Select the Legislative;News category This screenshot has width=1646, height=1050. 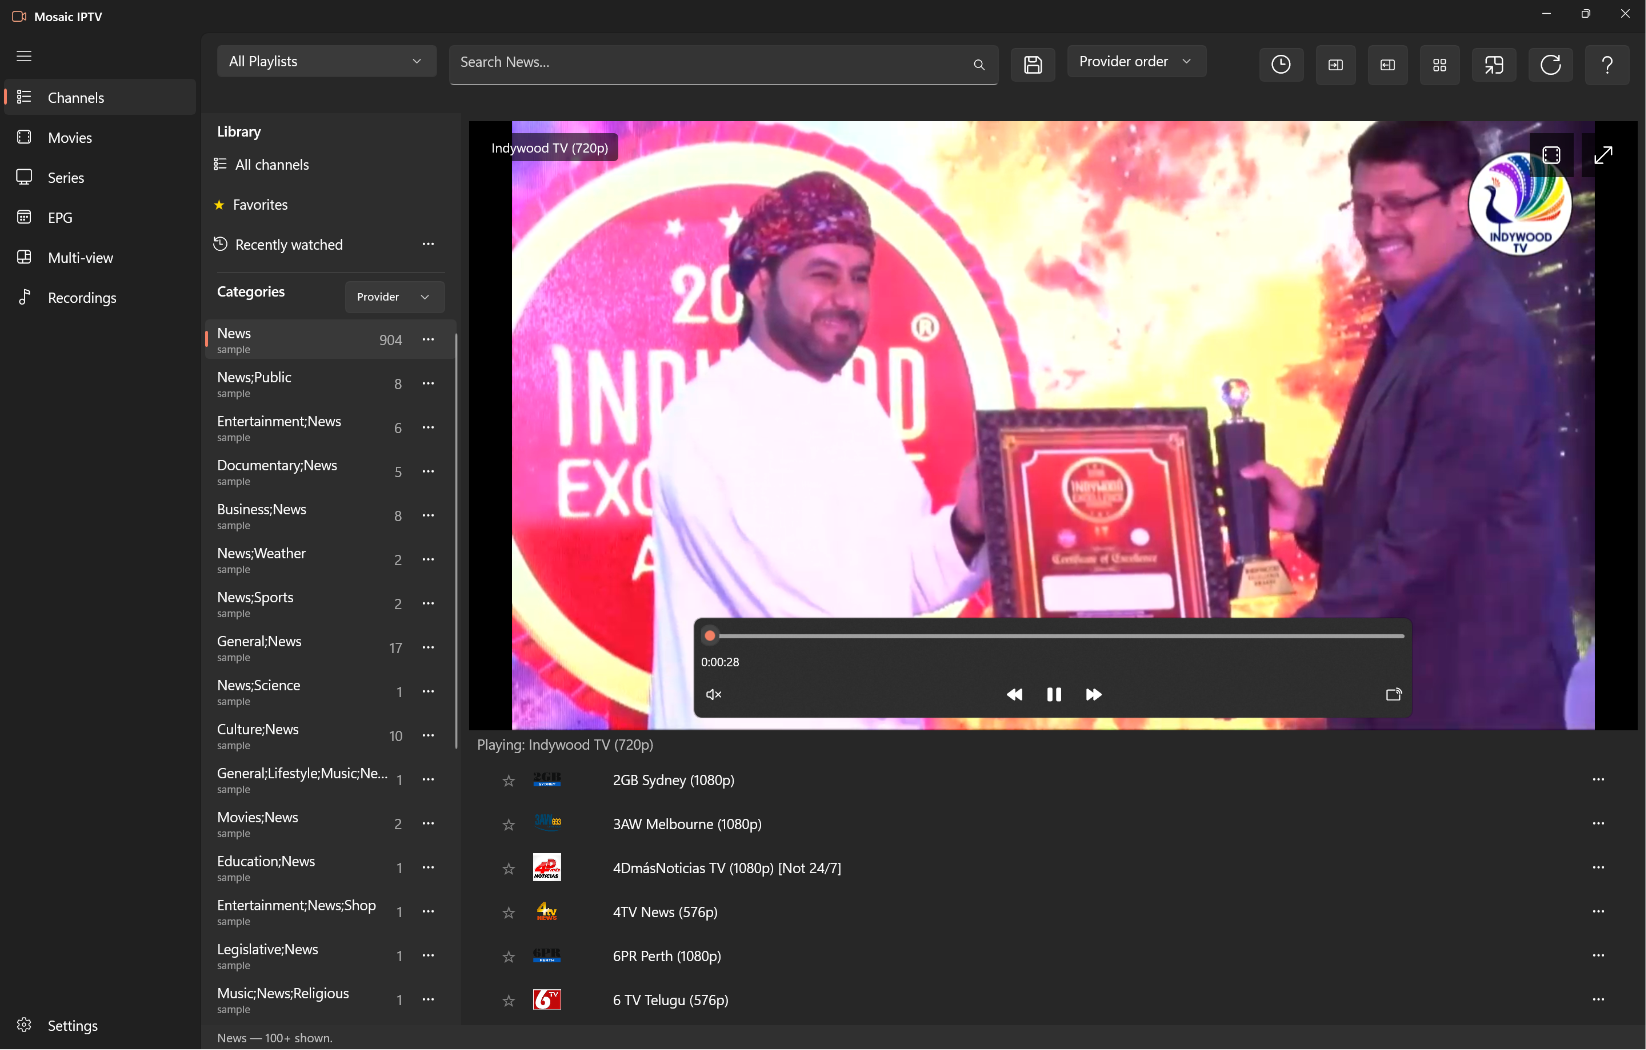point(329,956)
